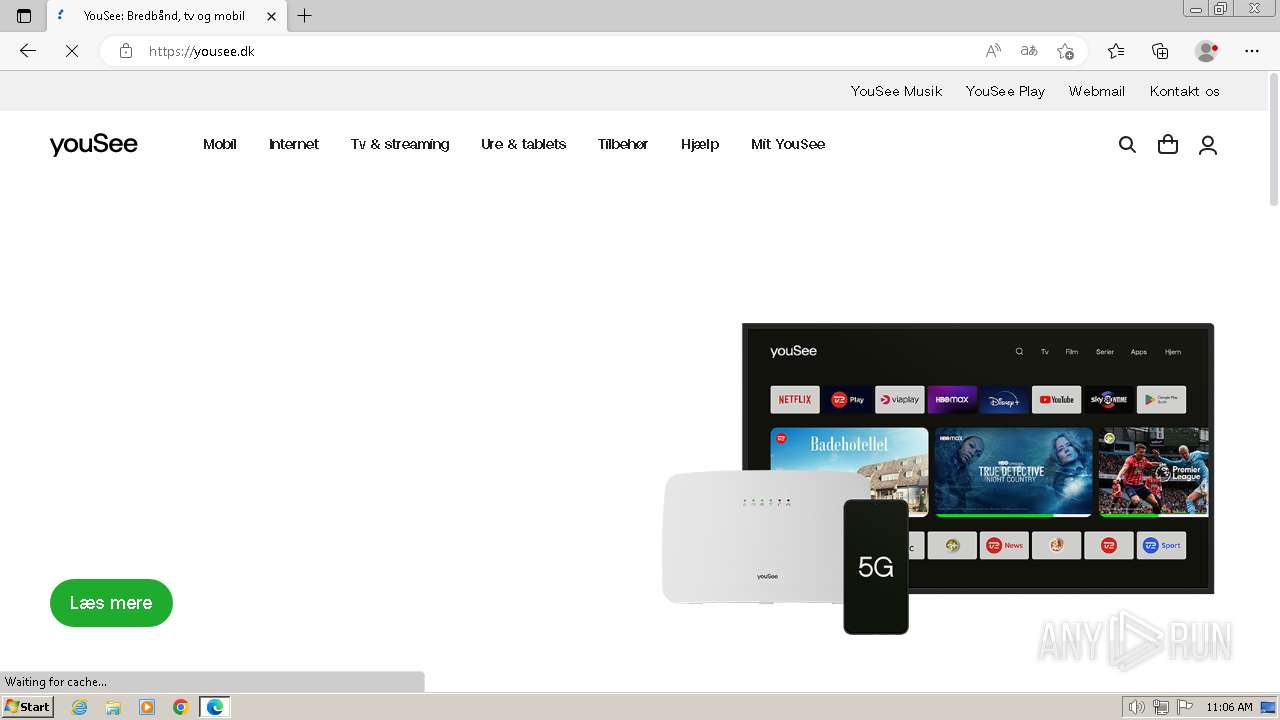Open the shopping basket icon
This screenshot has width=1280, height=720.
[1167, 145]
